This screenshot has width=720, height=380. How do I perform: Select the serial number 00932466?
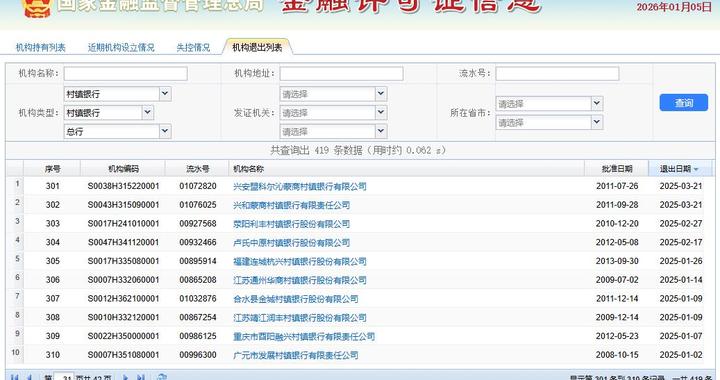(x=197, y=242)
